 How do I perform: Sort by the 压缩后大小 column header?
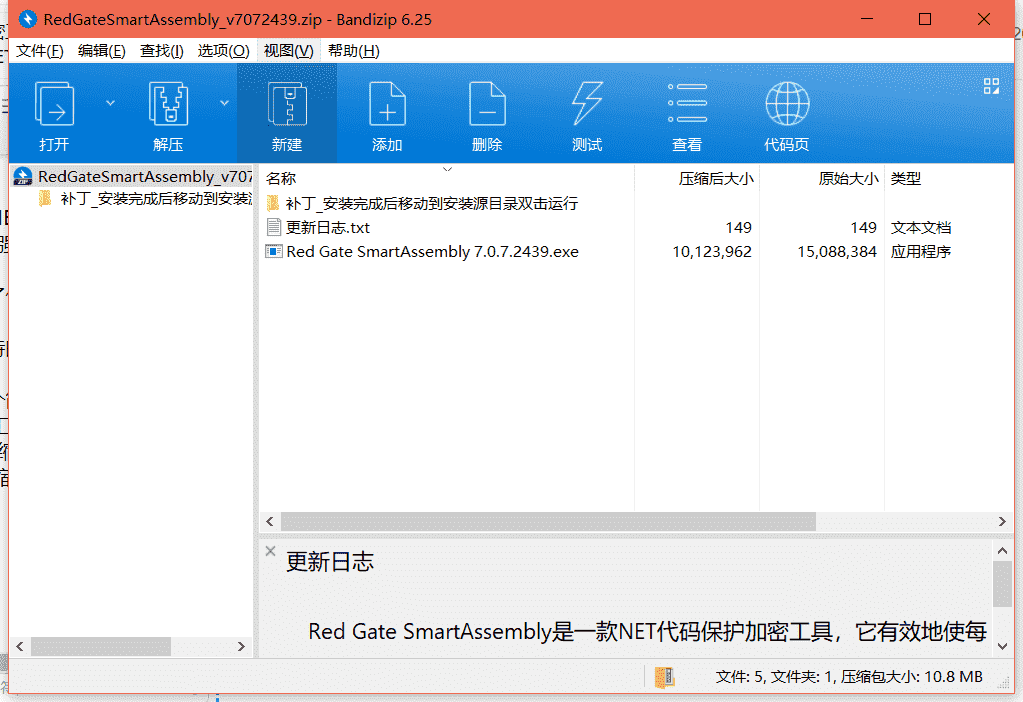pyautogui.click(x=716, y=179)
